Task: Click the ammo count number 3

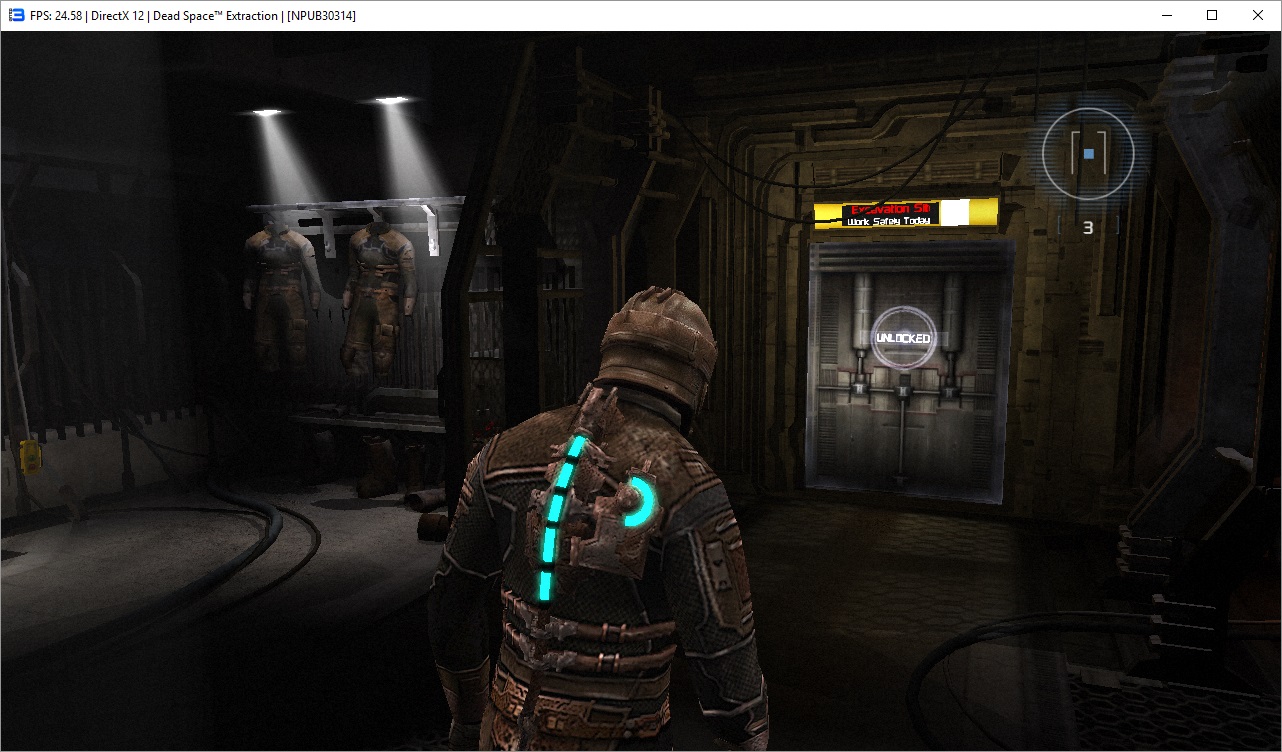Action: click(x=1088, y=228)
